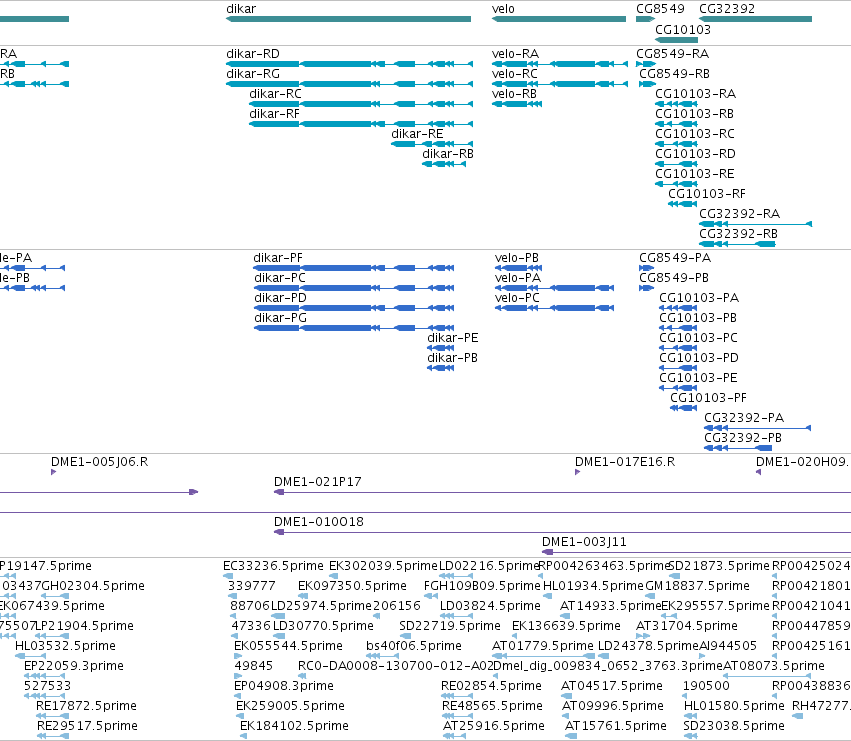Select the SD22719.5prime EST label
Image resolution: width=851 pixels, height=741 pixels.
point(450,626)
